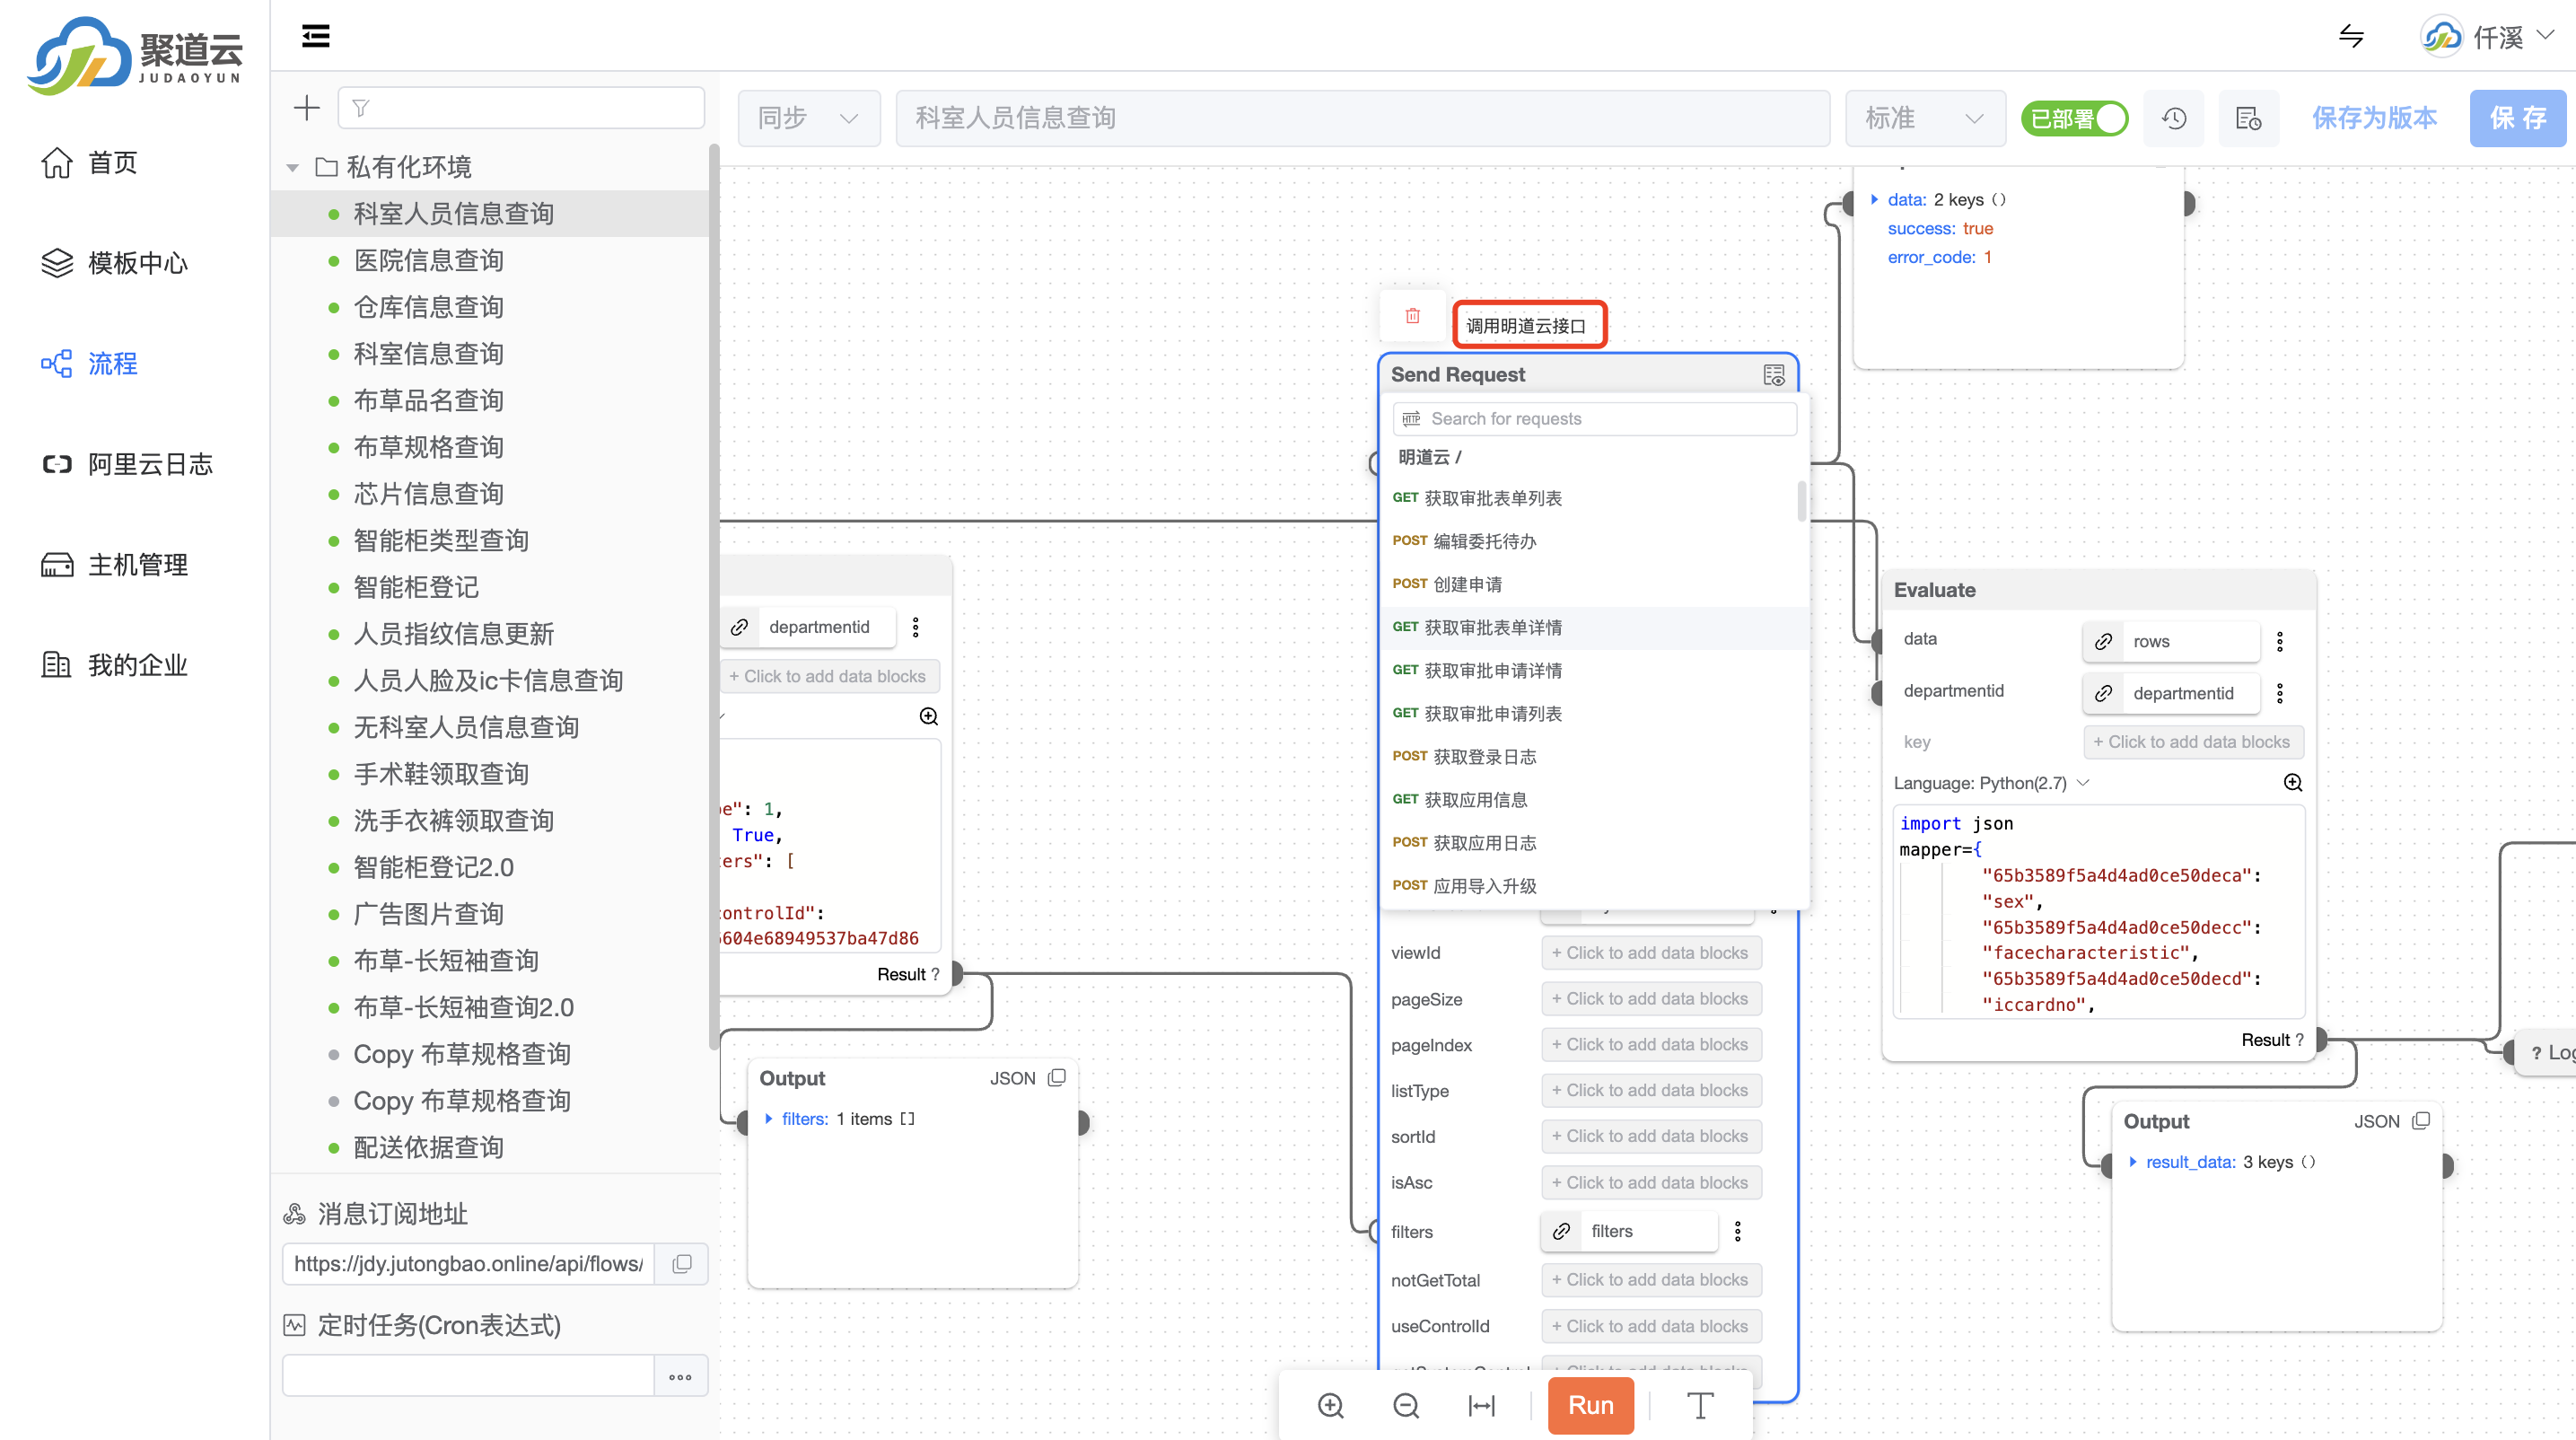Open options for Evaluate departmentid block
Viewport: 2576px width, 1440px height.
pos(2279,692)
